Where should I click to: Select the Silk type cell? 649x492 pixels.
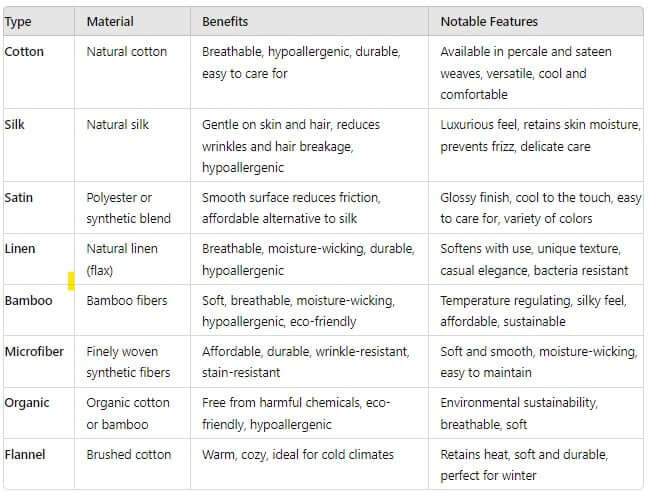(x=15, y=125)
